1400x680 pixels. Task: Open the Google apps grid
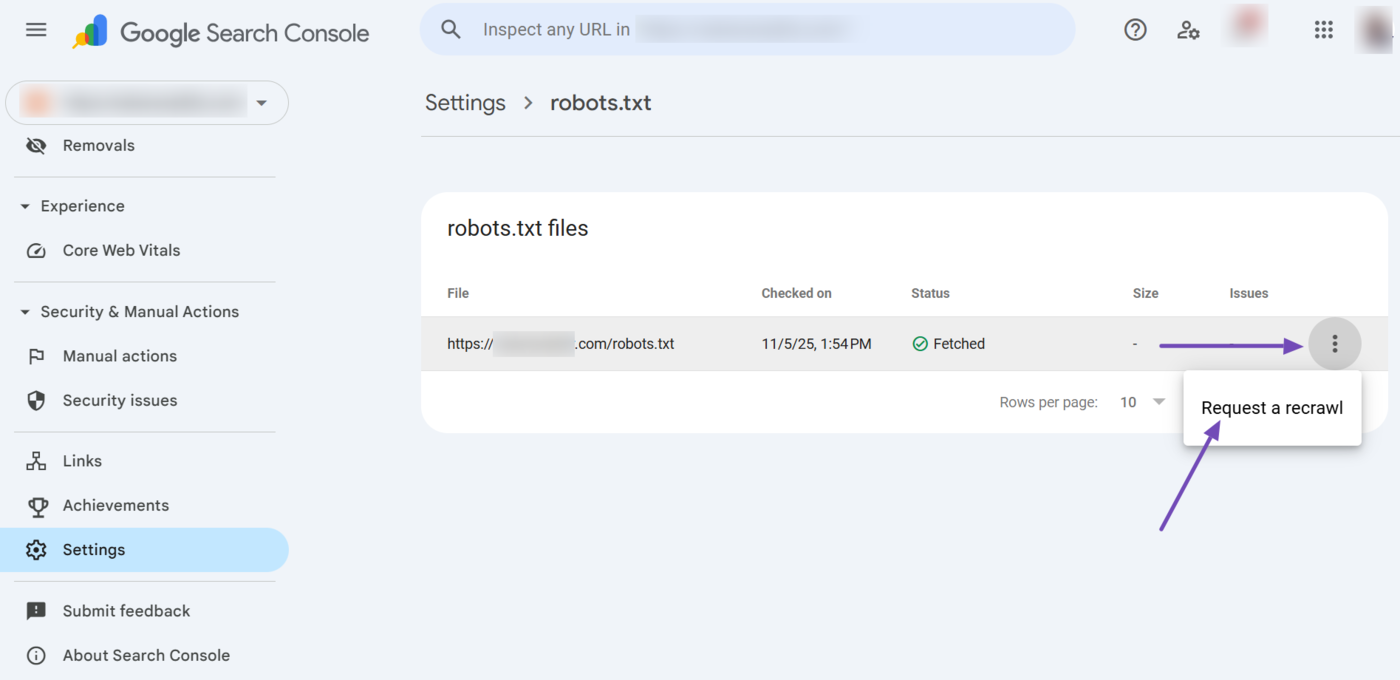pos(1324,30)
